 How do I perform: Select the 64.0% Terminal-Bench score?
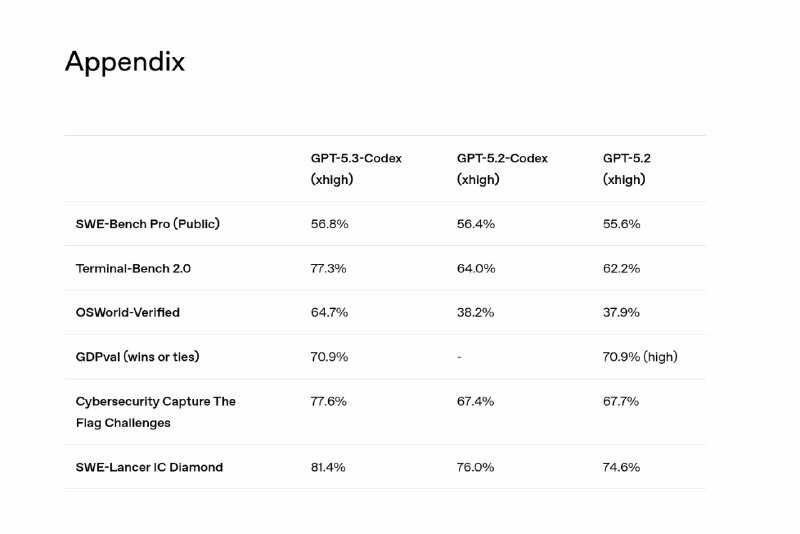(x=475, y=268)
